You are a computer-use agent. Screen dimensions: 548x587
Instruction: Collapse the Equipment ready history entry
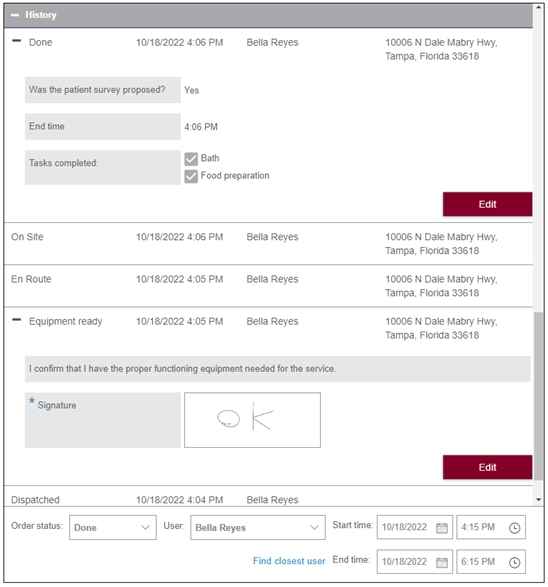(16, 320)
